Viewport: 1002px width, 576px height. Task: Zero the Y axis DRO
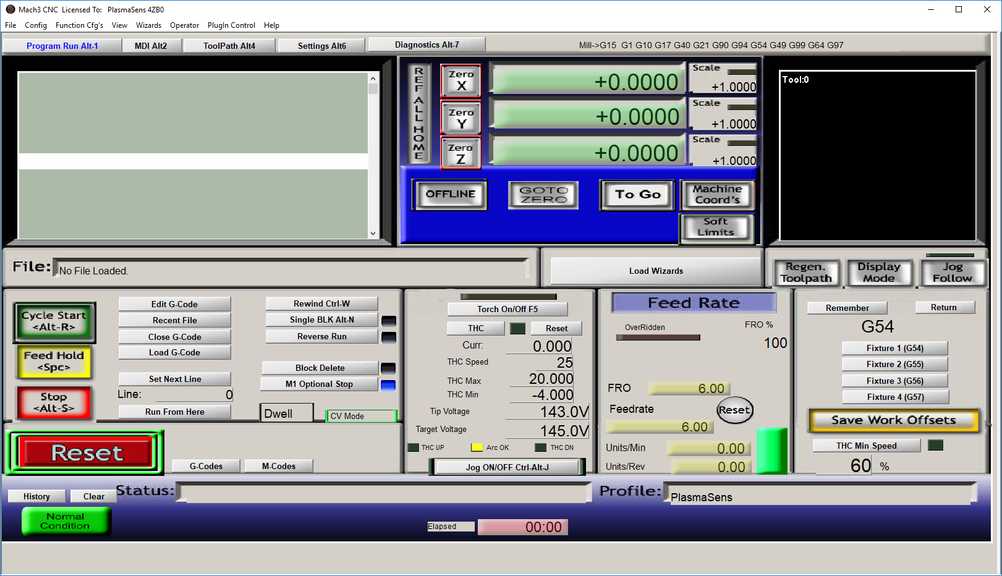click(x=460, y=116)
